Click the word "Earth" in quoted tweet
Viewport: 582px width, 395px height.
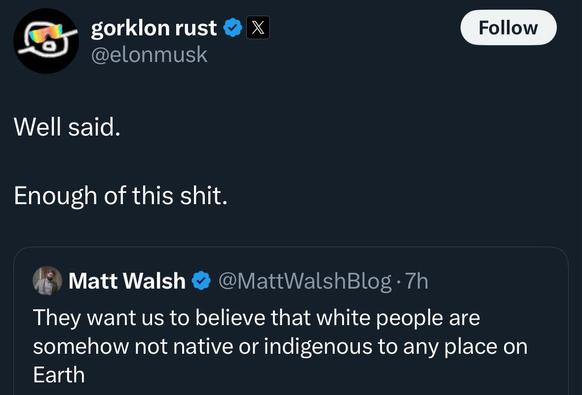59,375
